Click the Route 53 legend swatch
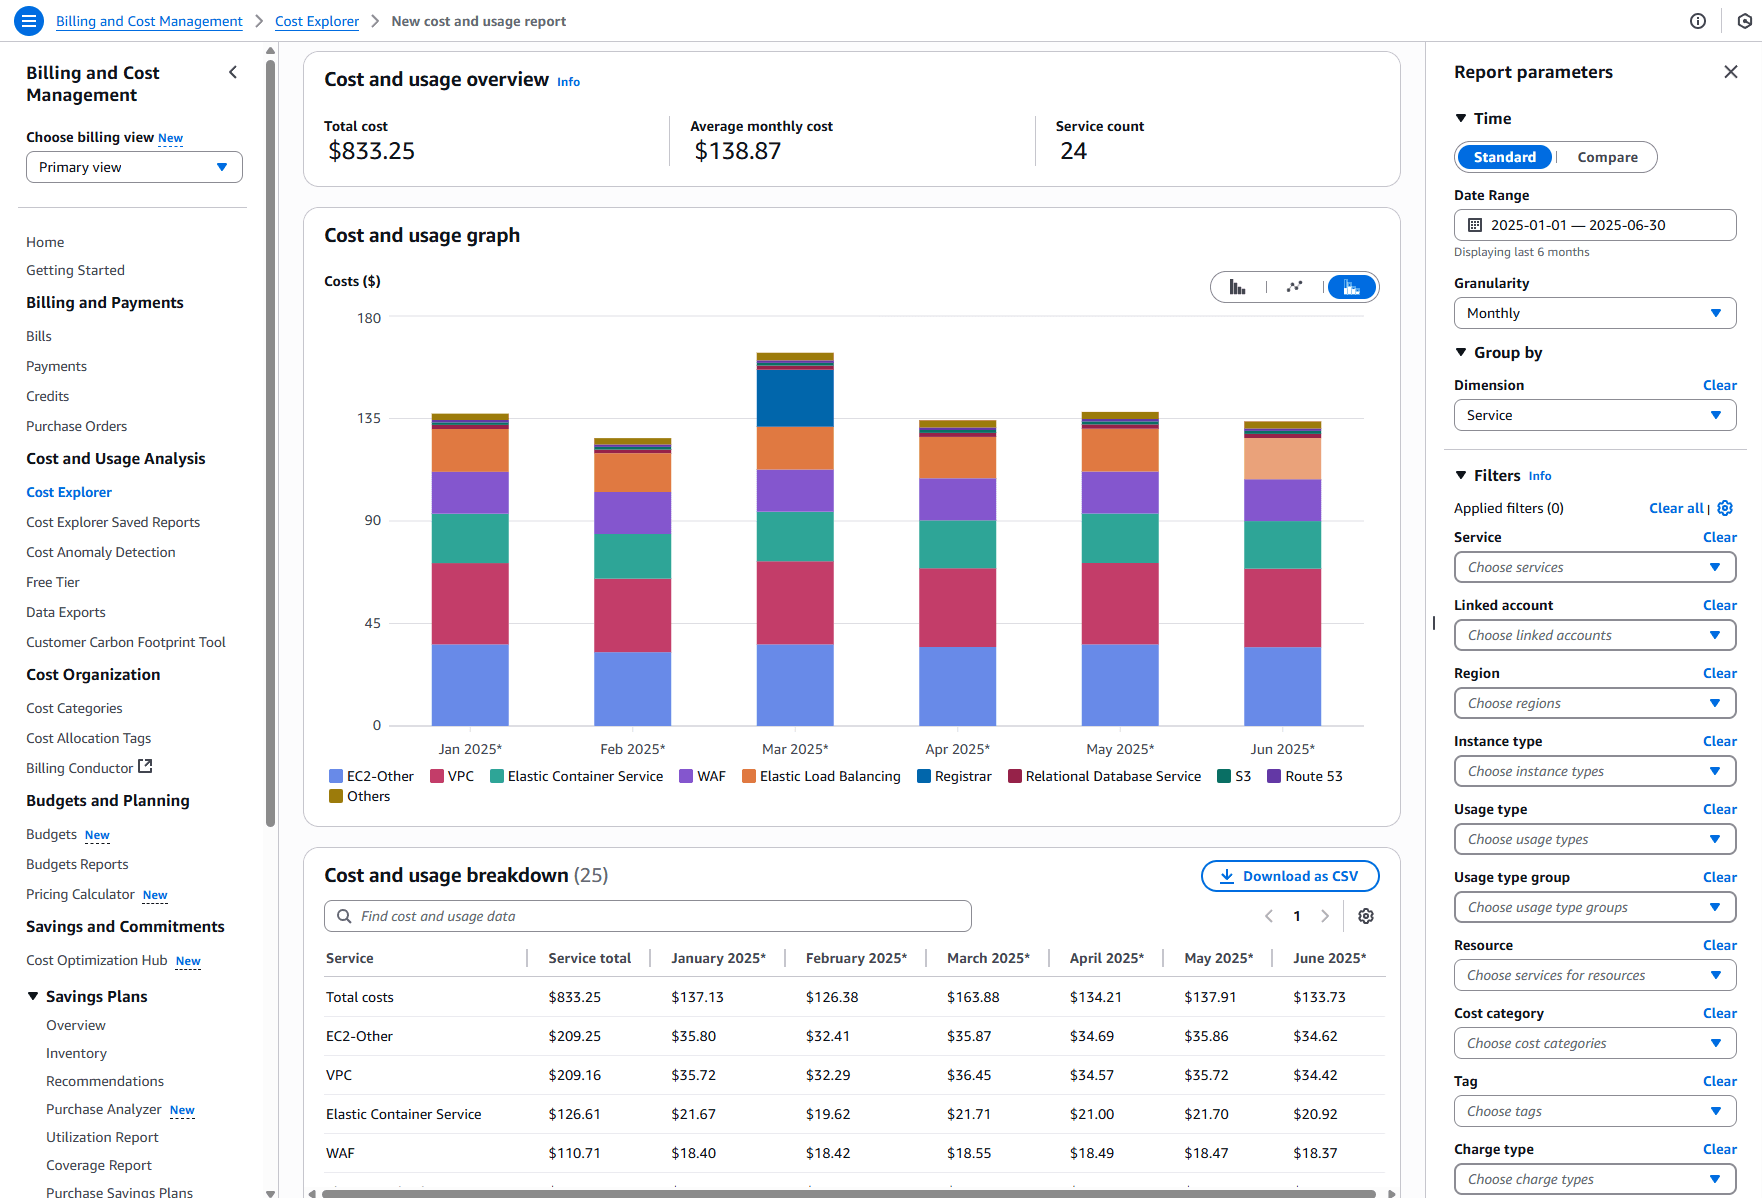 pos(1274,776)
